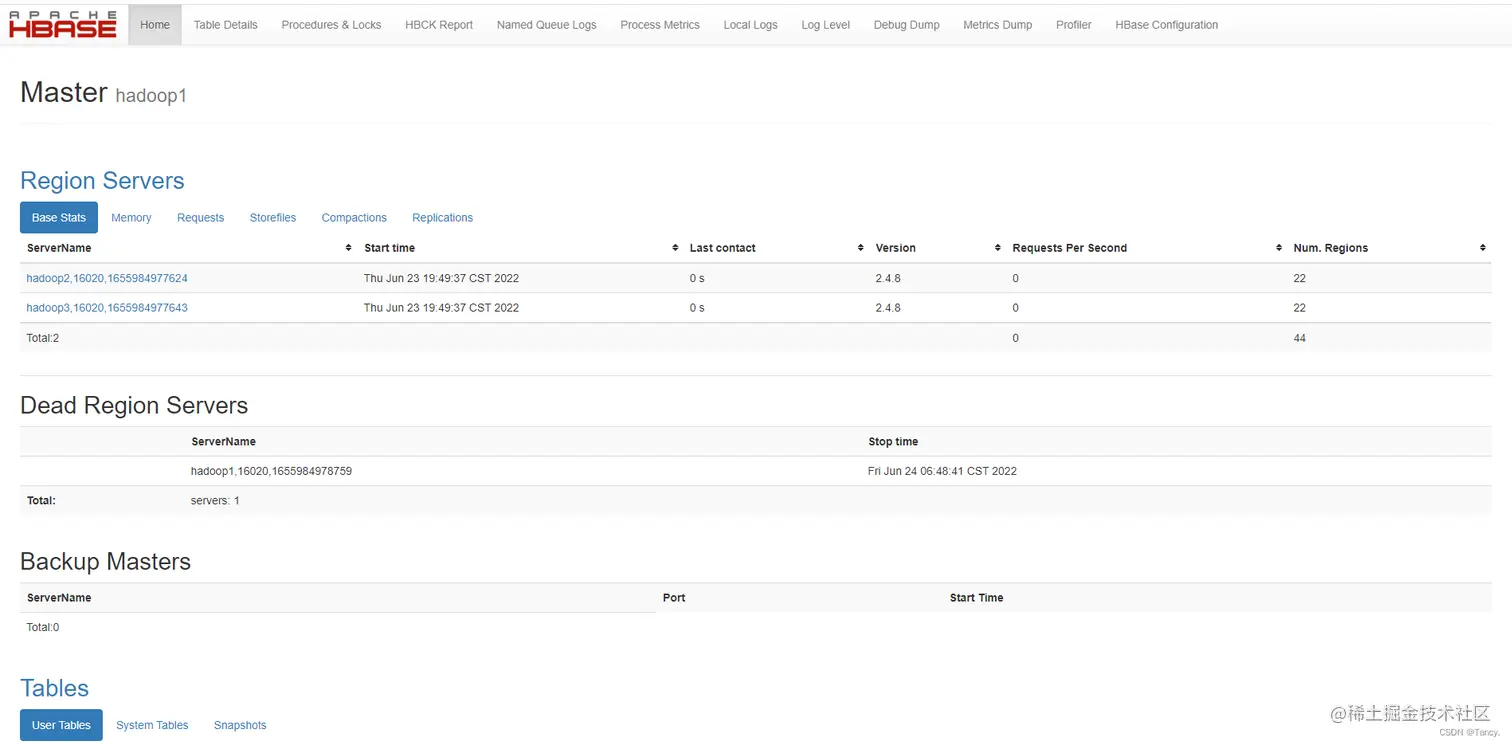Select the User Tables tab
Screen dimensions: 1512x745
61,725
